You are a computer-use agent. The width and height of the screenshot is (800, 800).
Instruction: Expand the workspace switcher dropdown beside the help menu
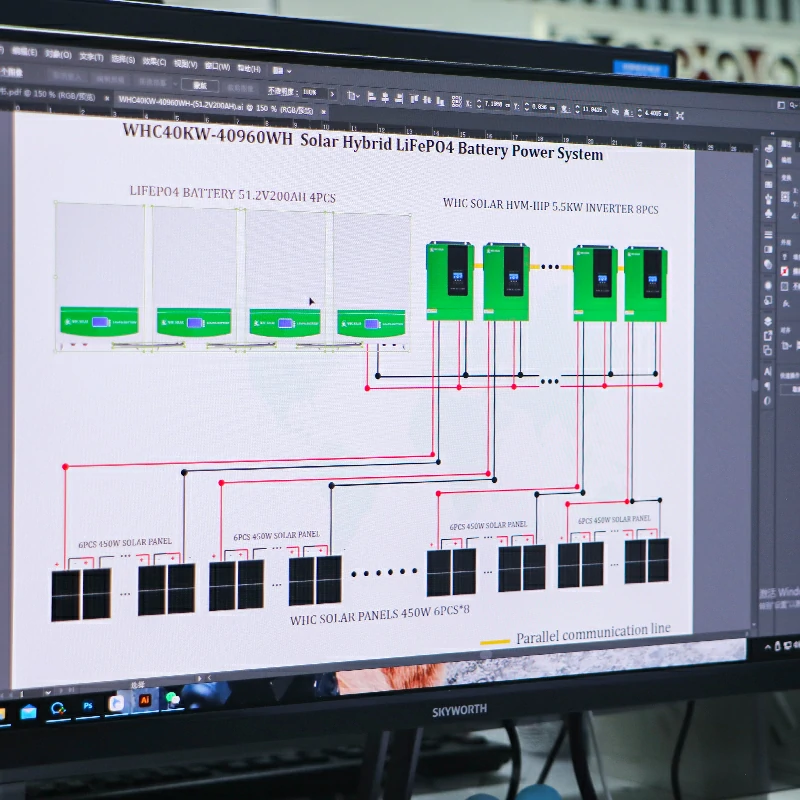[282, 70]
